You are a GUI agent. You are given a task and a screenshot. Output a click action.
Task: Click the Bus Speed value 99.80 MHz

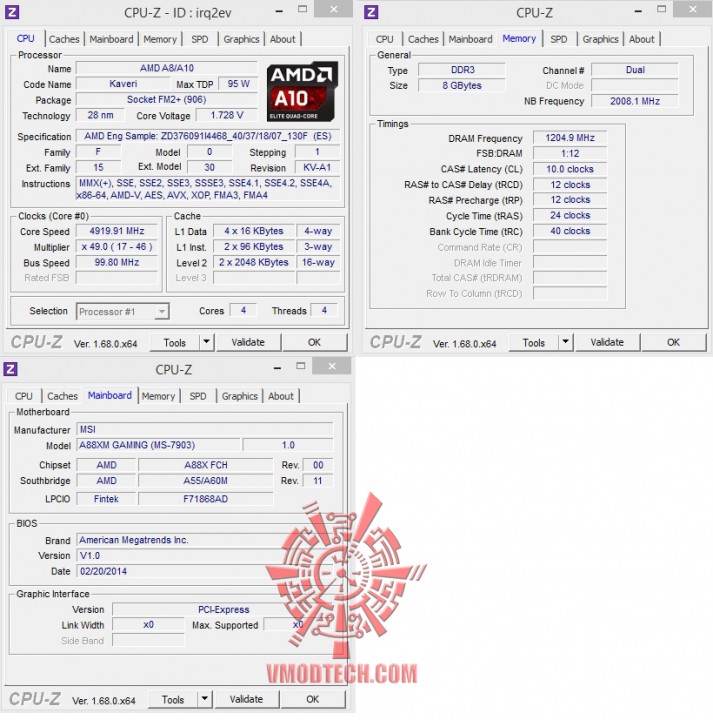pyautogui.click(x=117, y=262)
